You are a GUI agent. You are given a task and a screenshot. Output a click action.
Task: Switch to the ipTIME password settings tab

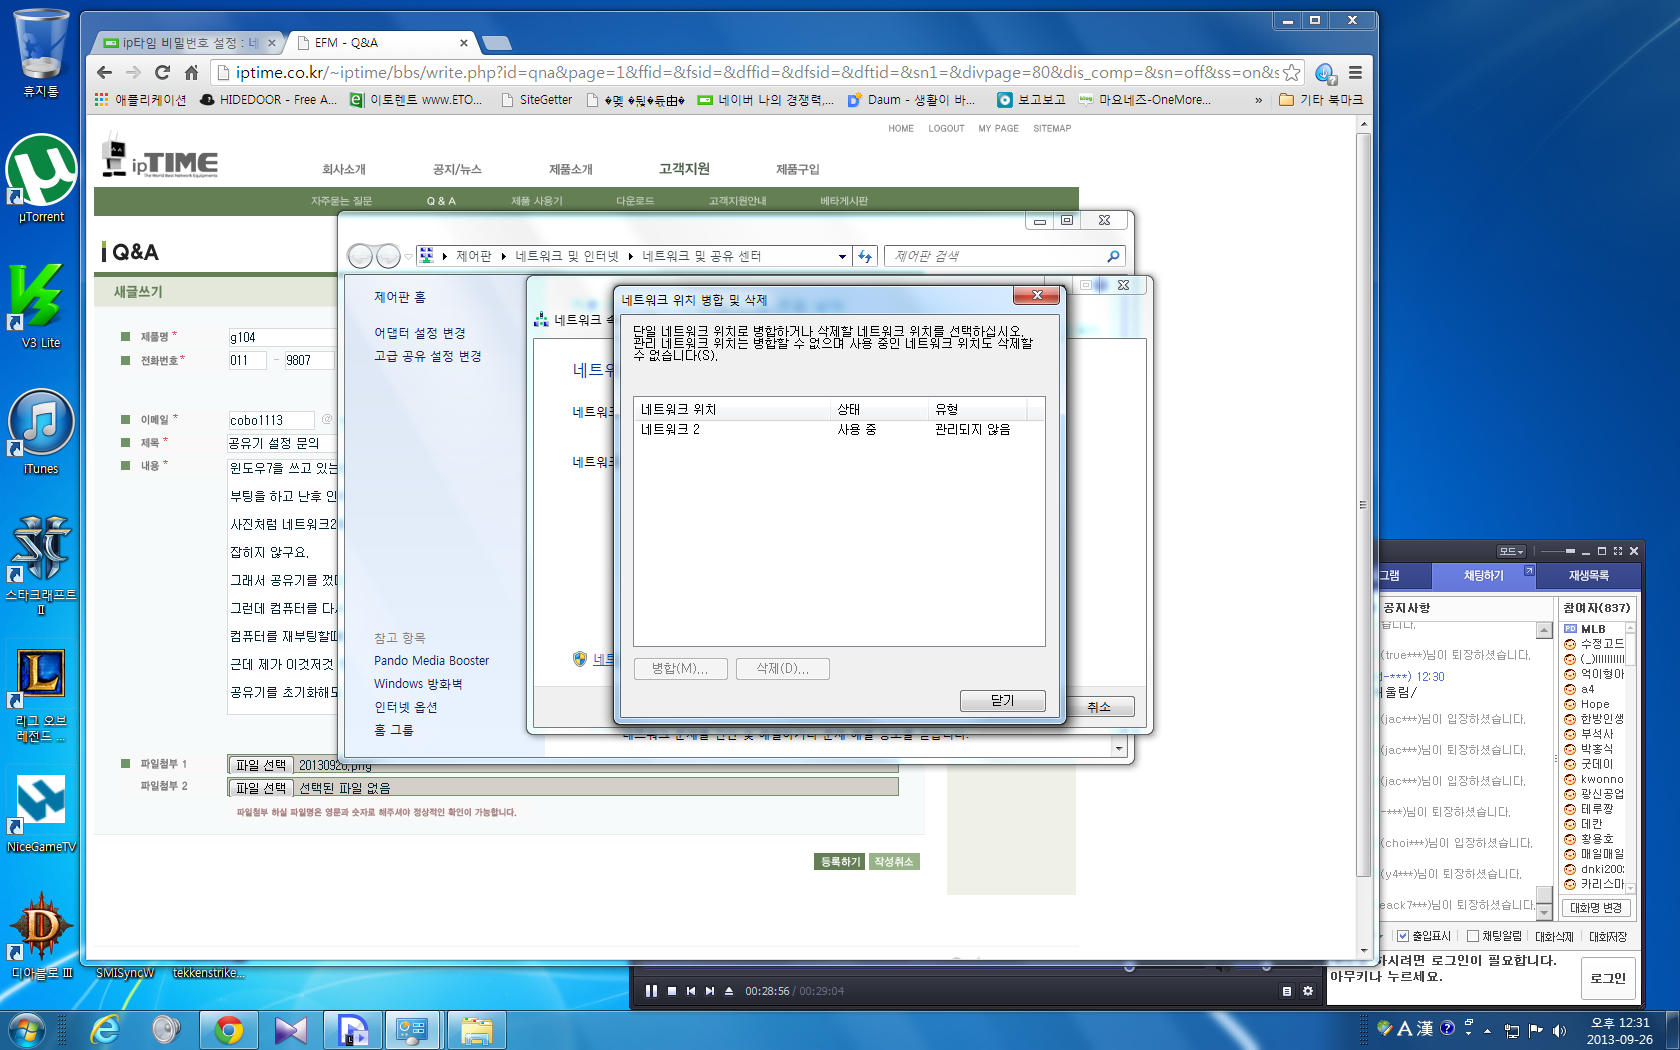(x=187, y=43)
